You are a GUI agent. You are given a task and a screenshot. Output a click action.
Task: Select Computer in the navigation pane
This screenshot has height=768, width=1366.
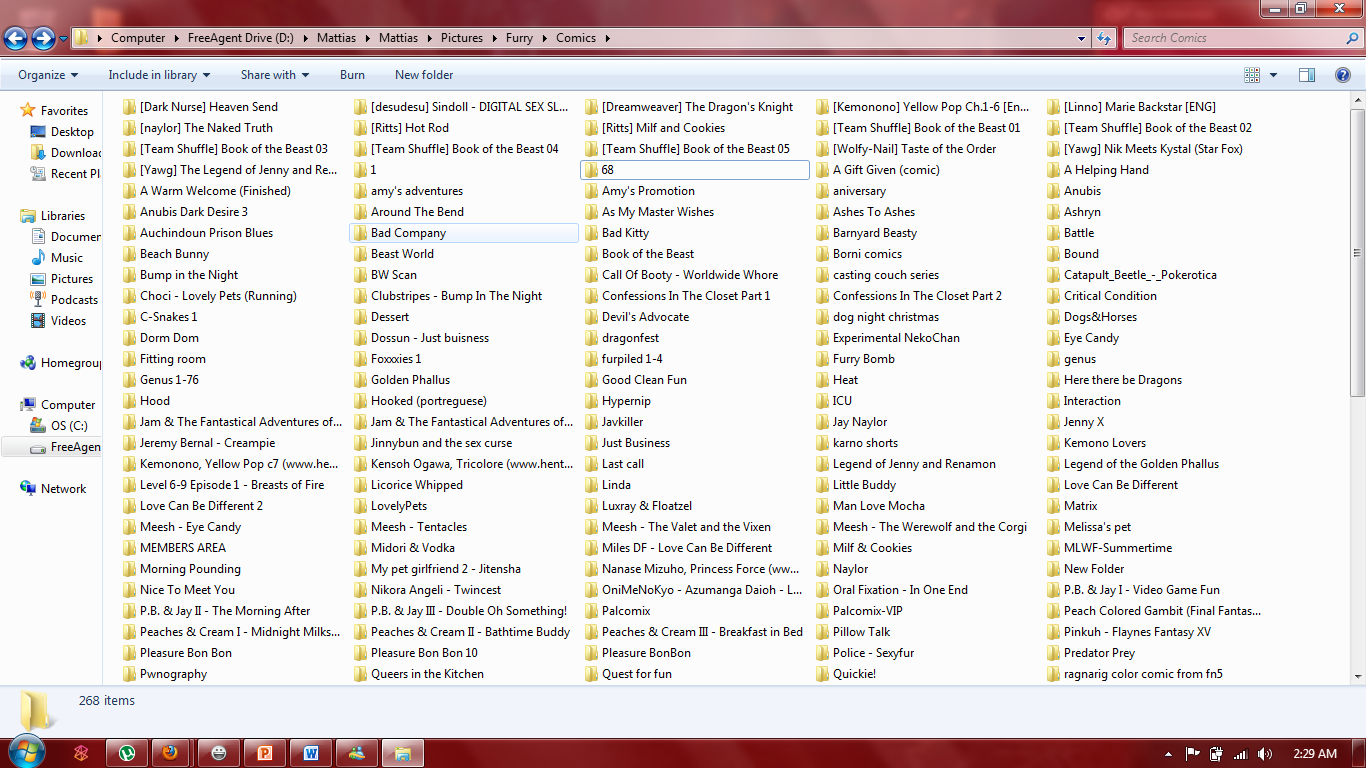click(x=68, y=404)
